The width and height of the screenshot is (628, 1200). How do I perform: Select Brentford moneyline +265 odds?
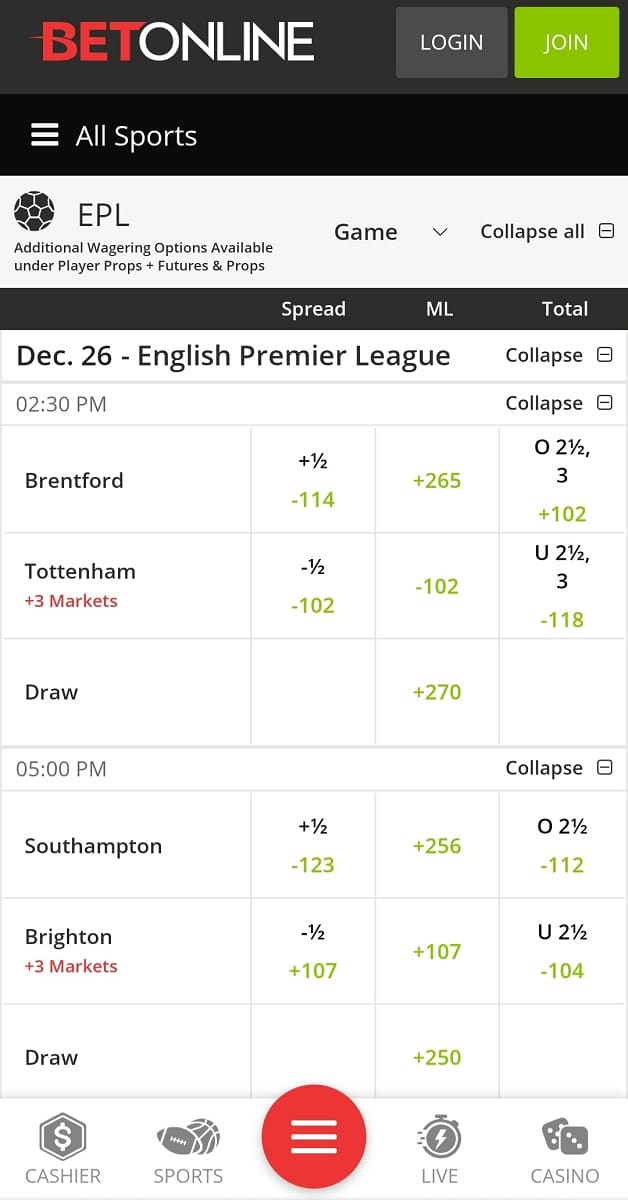tap(437, 480)
